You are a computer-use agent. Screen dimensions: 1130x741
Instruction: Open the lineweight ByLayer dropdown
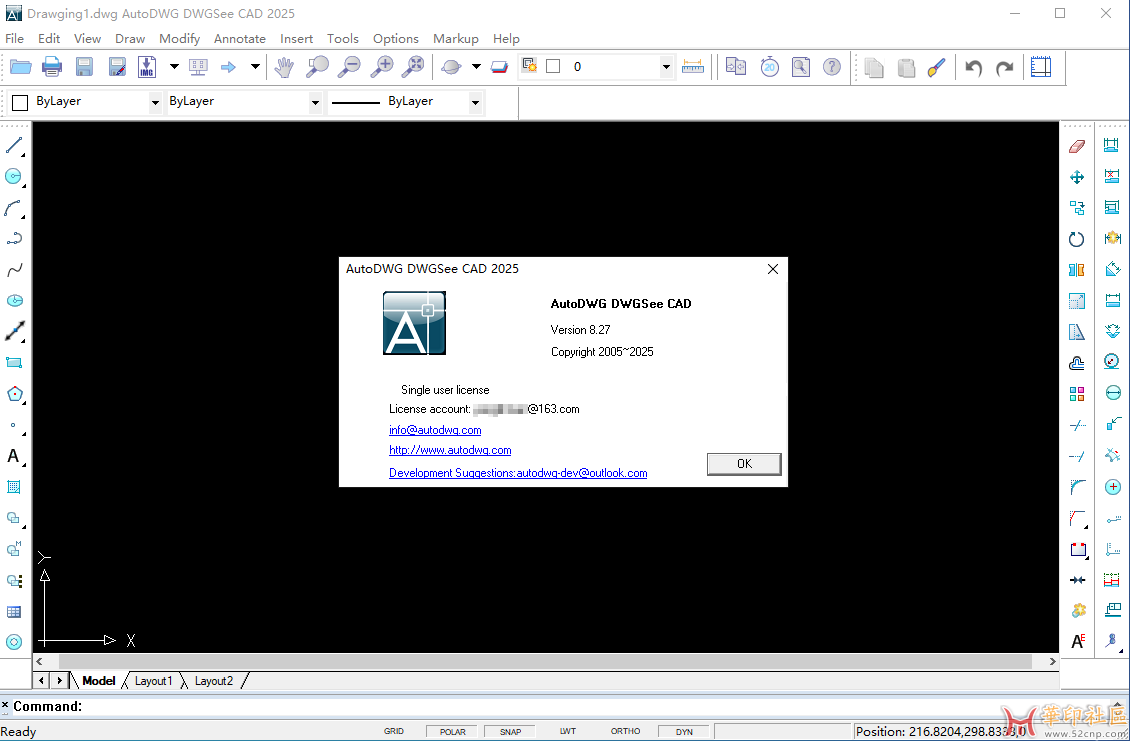coord(475,102)
